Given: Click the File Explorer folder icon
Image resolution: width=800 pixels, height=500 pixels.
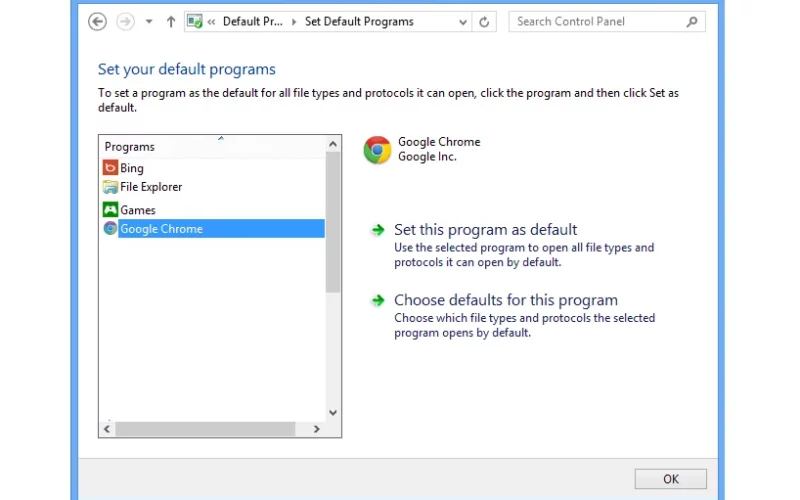Looking at the screenshot, I should [110, 187].
